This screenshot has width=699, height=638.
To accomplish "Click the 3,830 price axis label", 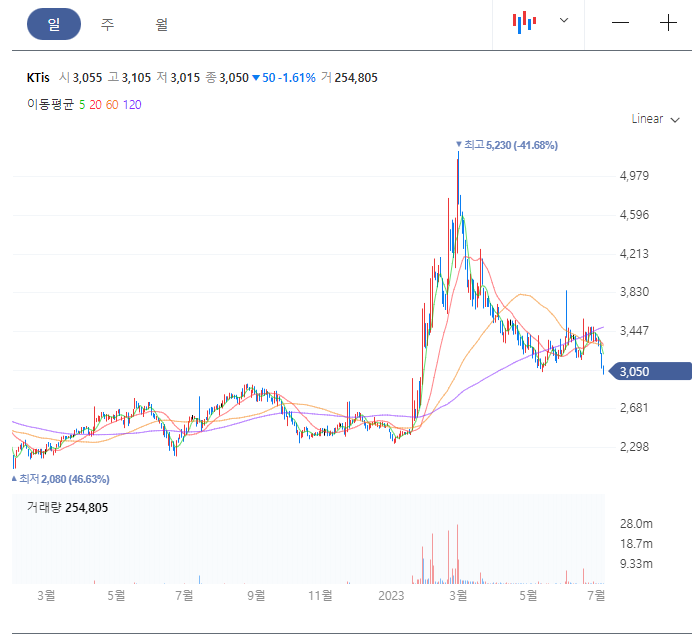I will (634, 292).
